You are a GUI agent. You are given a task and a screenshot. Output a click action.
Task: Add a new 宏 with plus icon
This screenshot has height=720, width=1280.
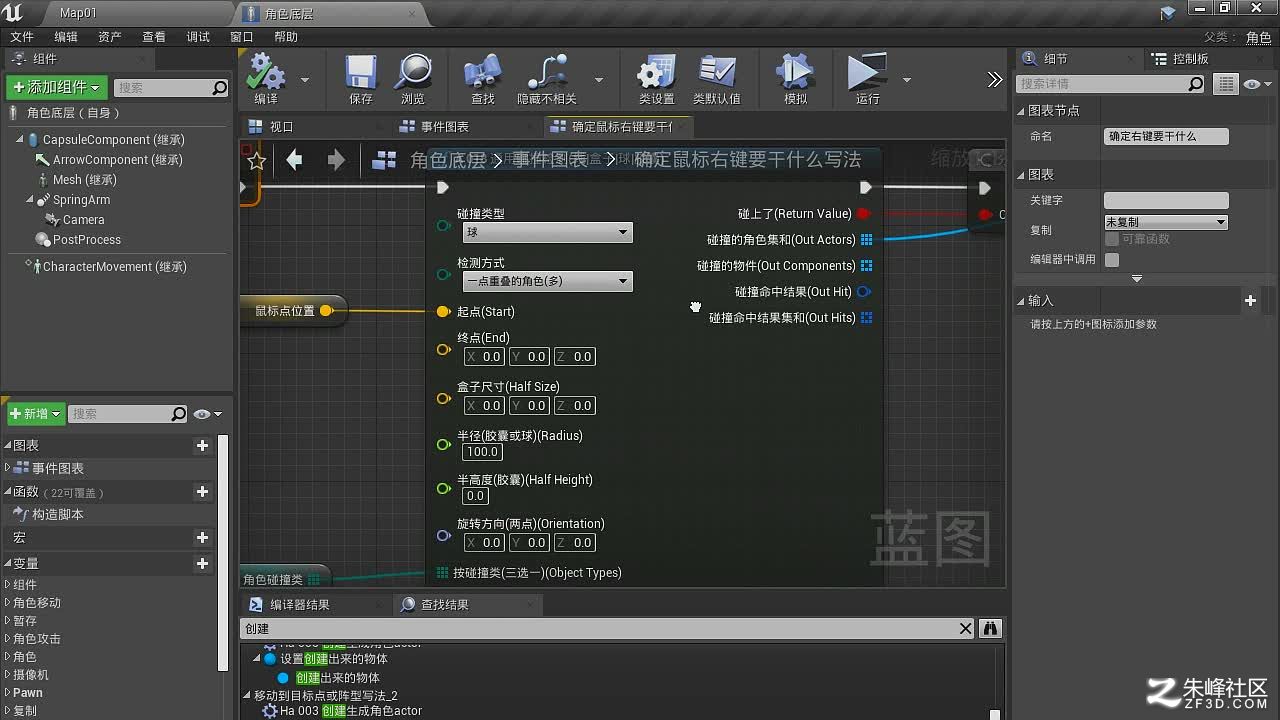click(x=202, y=538)
